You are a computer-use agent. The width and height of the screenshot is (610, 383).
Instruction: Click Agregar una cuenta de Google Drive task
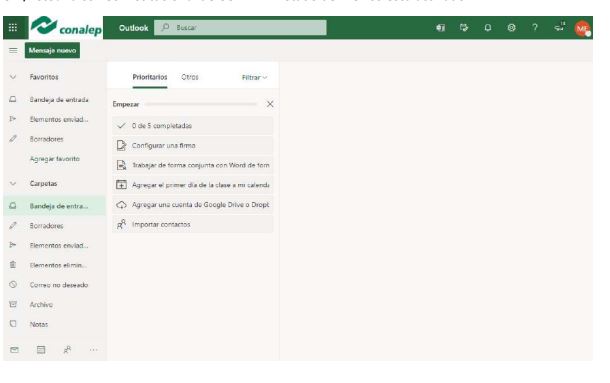(193, 205)
